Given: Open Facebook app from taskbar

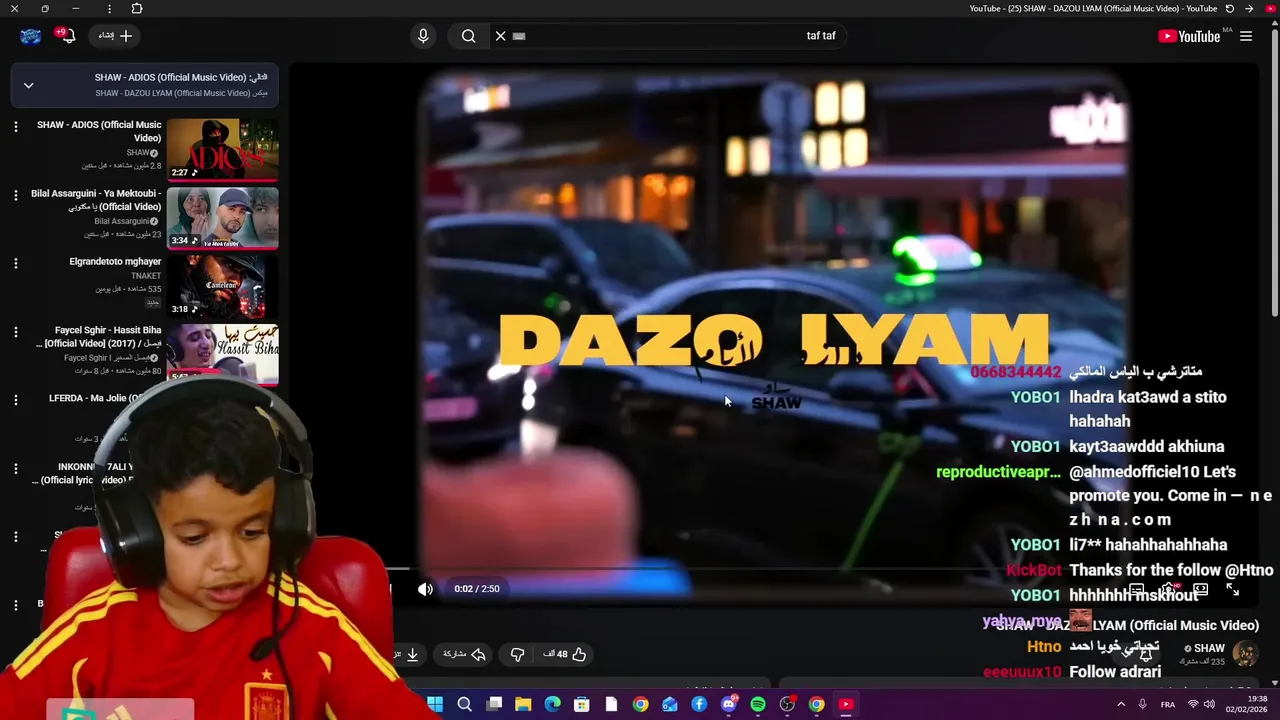Looking at the screenshot, I should 699,705.
